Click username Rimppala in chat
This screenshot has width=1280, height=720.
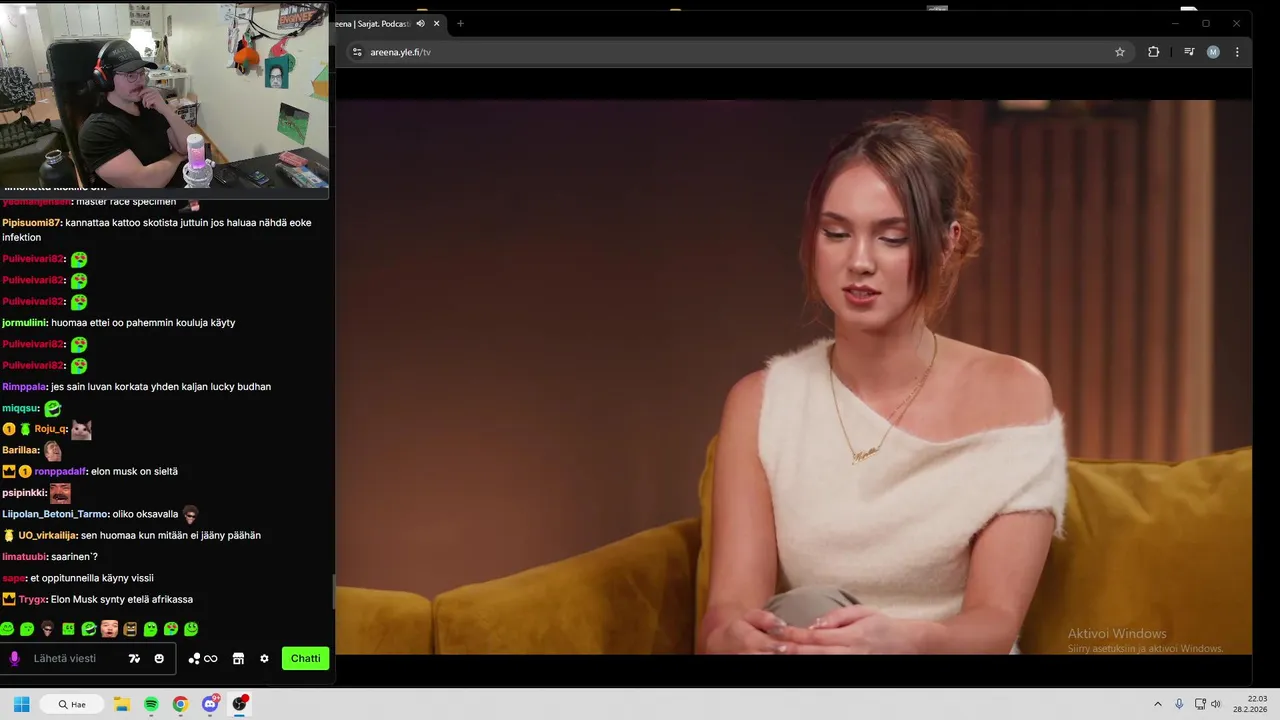[x=24, y=387]
